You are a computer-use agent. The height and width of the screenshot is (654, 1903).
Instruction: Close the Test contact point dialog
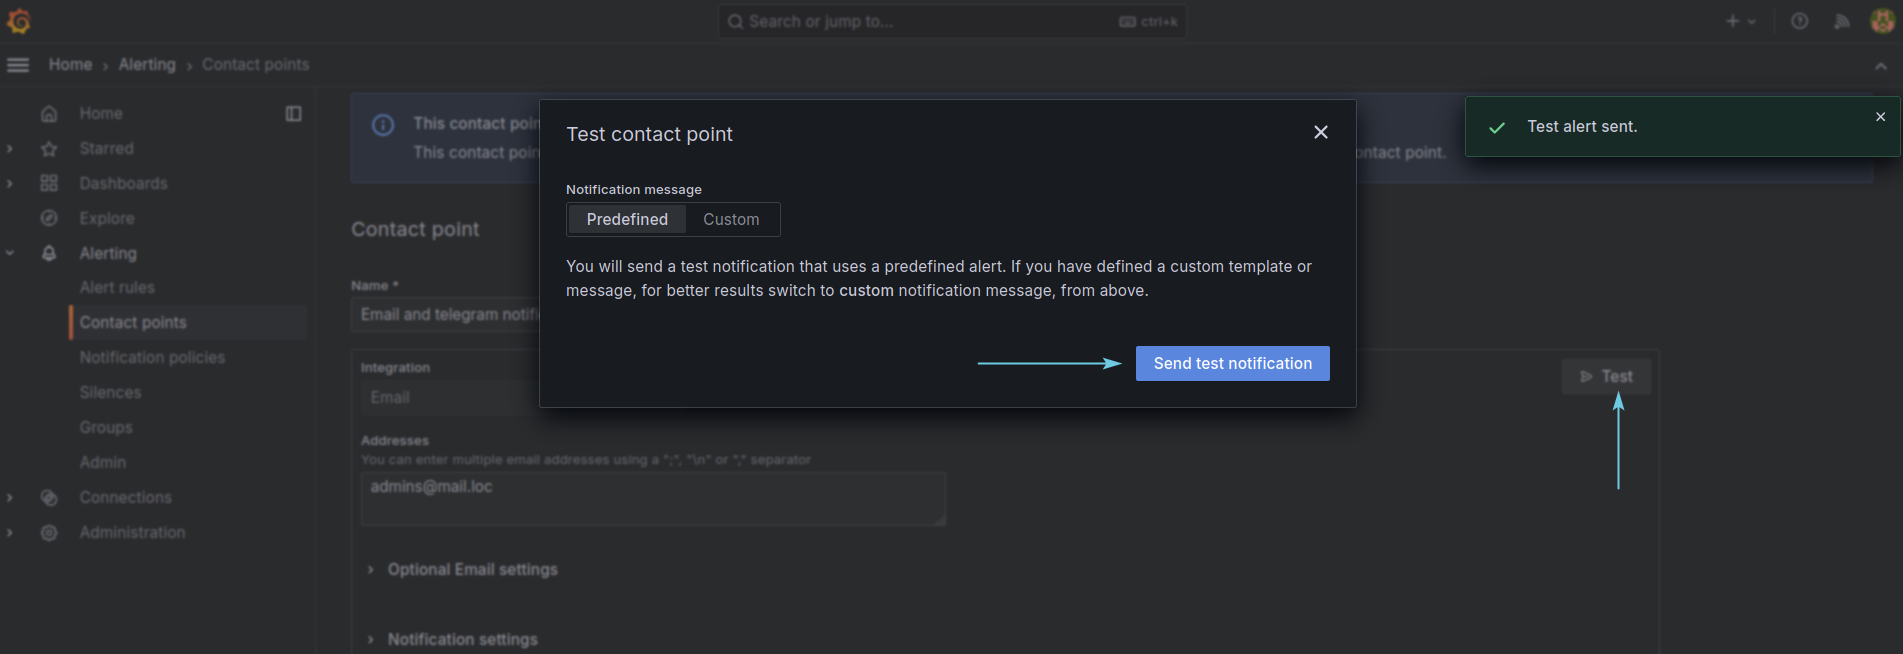click(x=1320, y=132)
